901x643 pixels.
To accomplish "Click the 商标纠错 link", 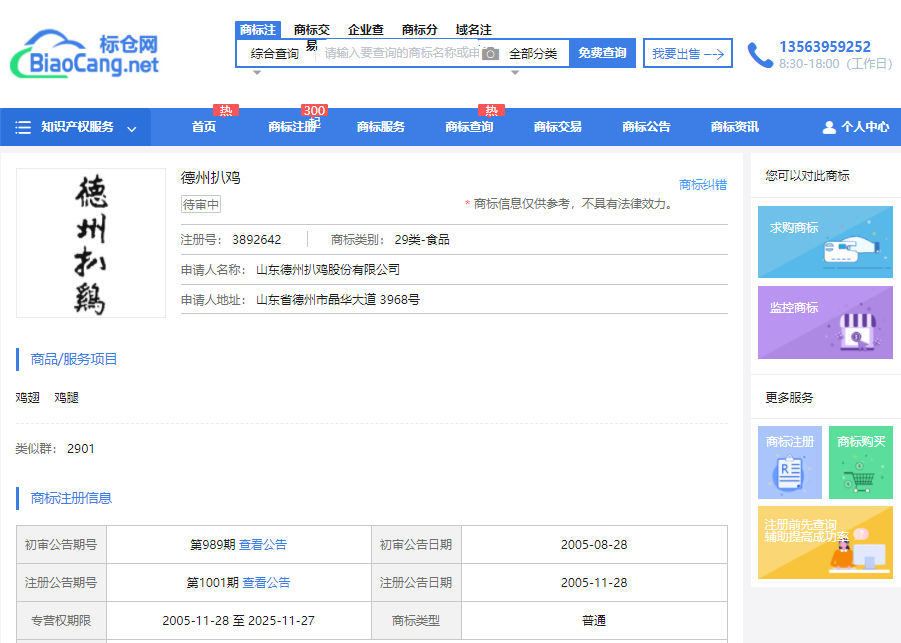I will coord(702,185).
